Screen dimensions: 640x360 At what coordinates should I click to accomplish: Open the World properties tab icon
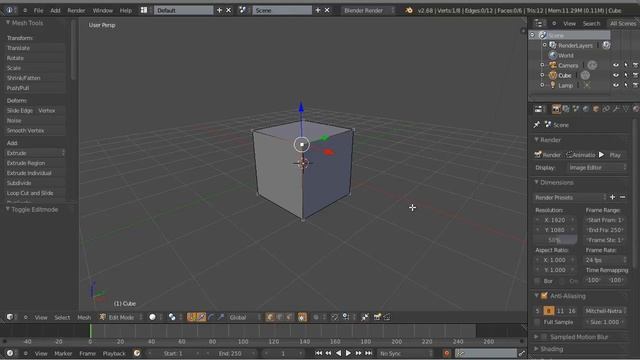click(586, 109)
